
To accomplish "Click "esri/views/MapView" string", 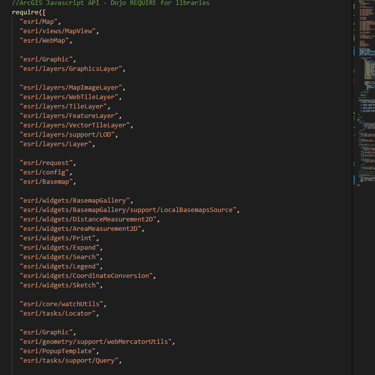I will pos(58,31).
